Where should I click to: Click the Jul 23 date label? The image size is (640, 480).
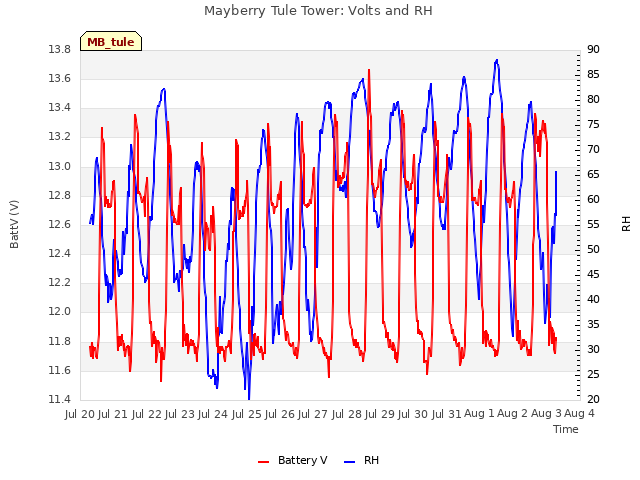(180, 414)
